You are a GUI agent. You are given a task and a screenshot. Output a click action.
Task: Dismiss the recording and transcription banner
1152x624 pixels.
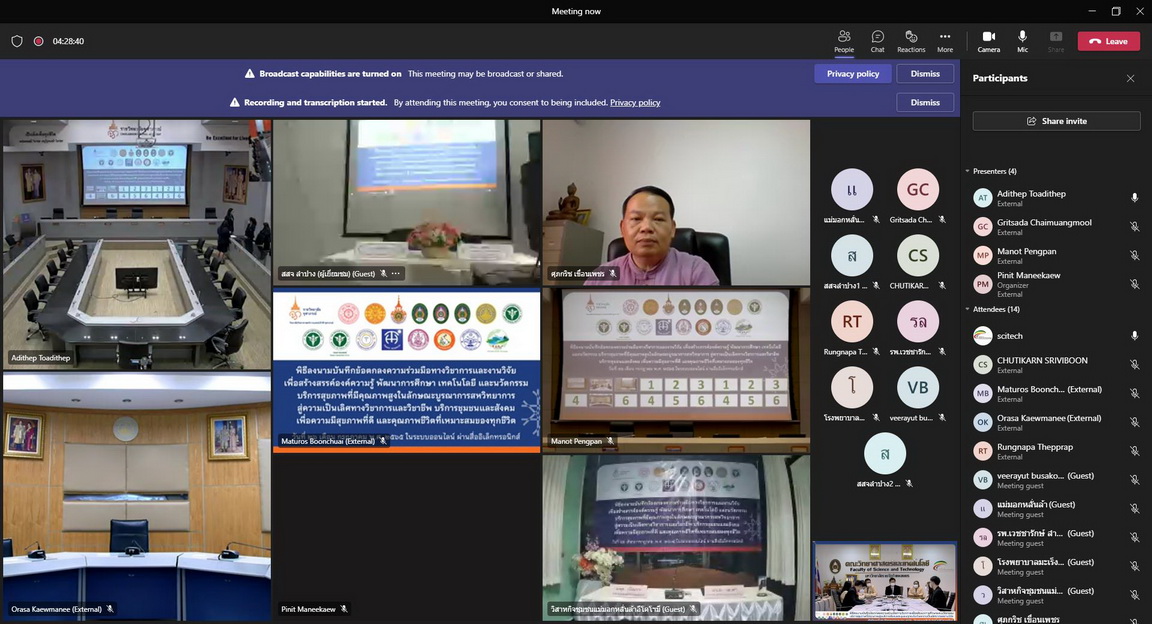click(x=925, y=102)
